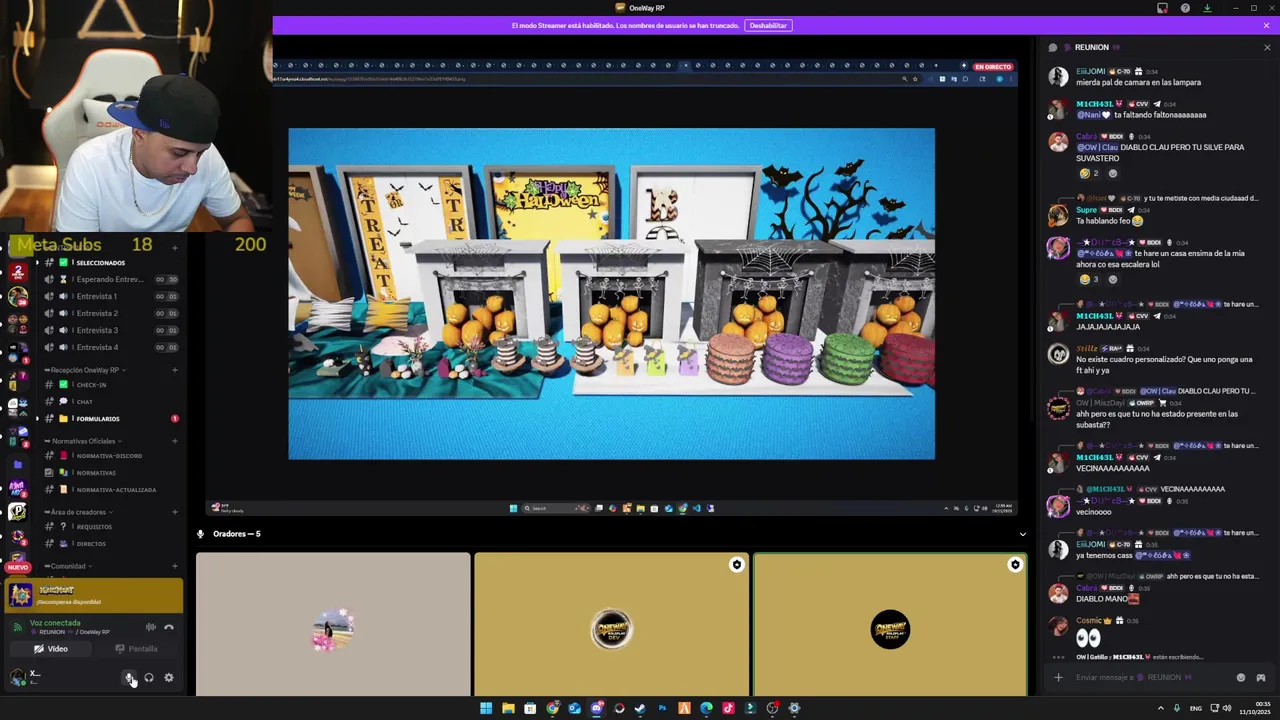Screen dimensions: 1280x720
Task: Collapse the Comunidad category
Action: point(70,566)
